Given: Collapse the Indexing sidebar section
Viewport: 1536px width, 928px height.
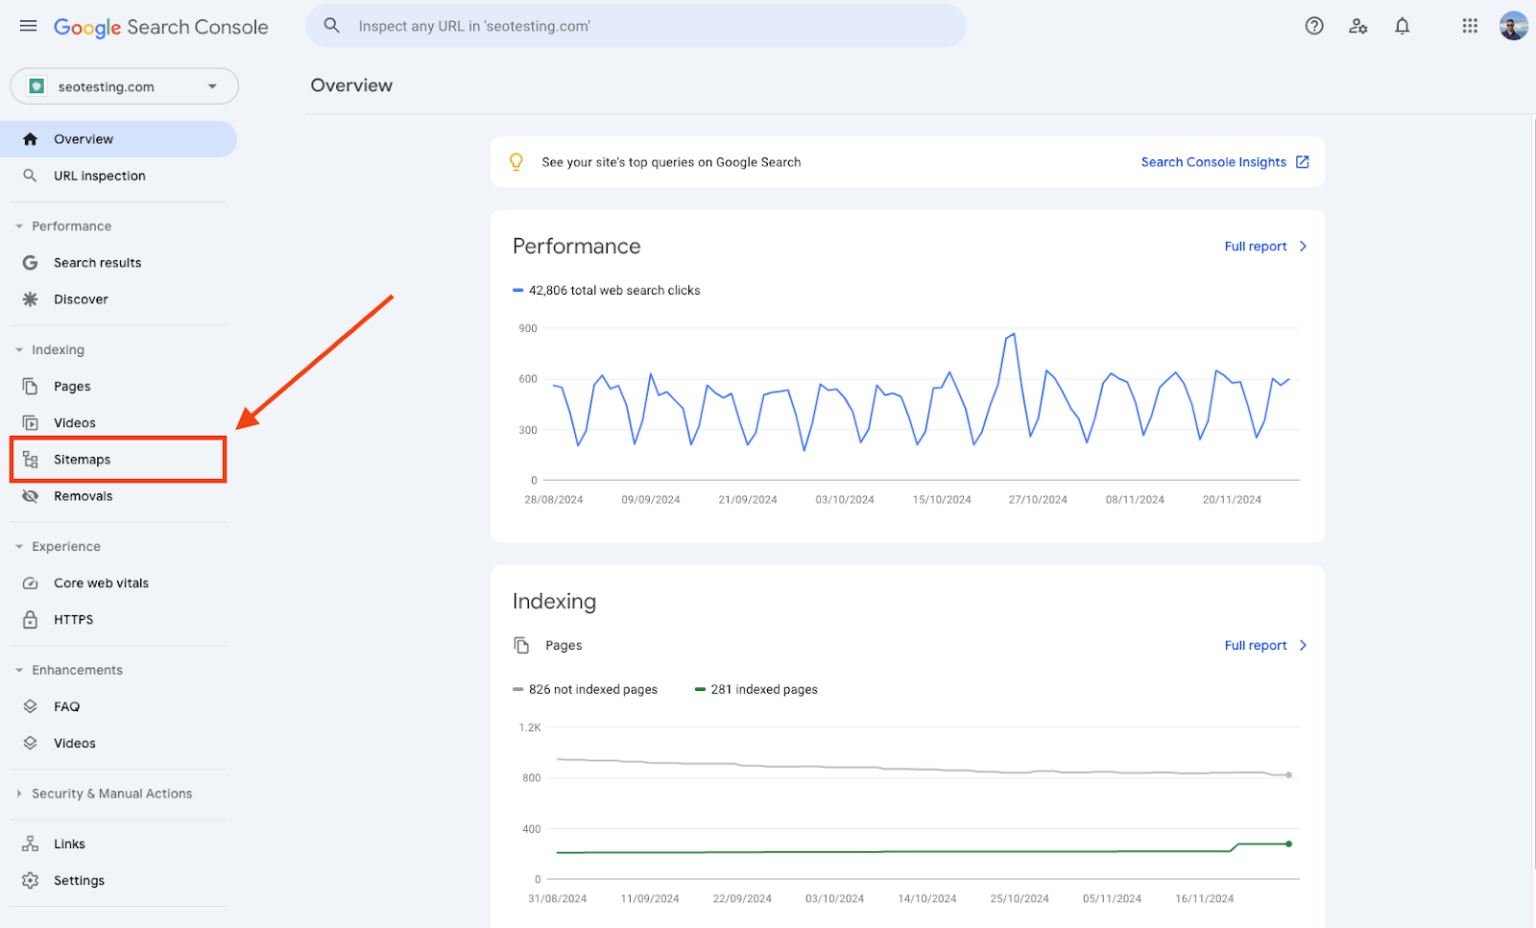Looking at the screenshot, I should (17, 349).
